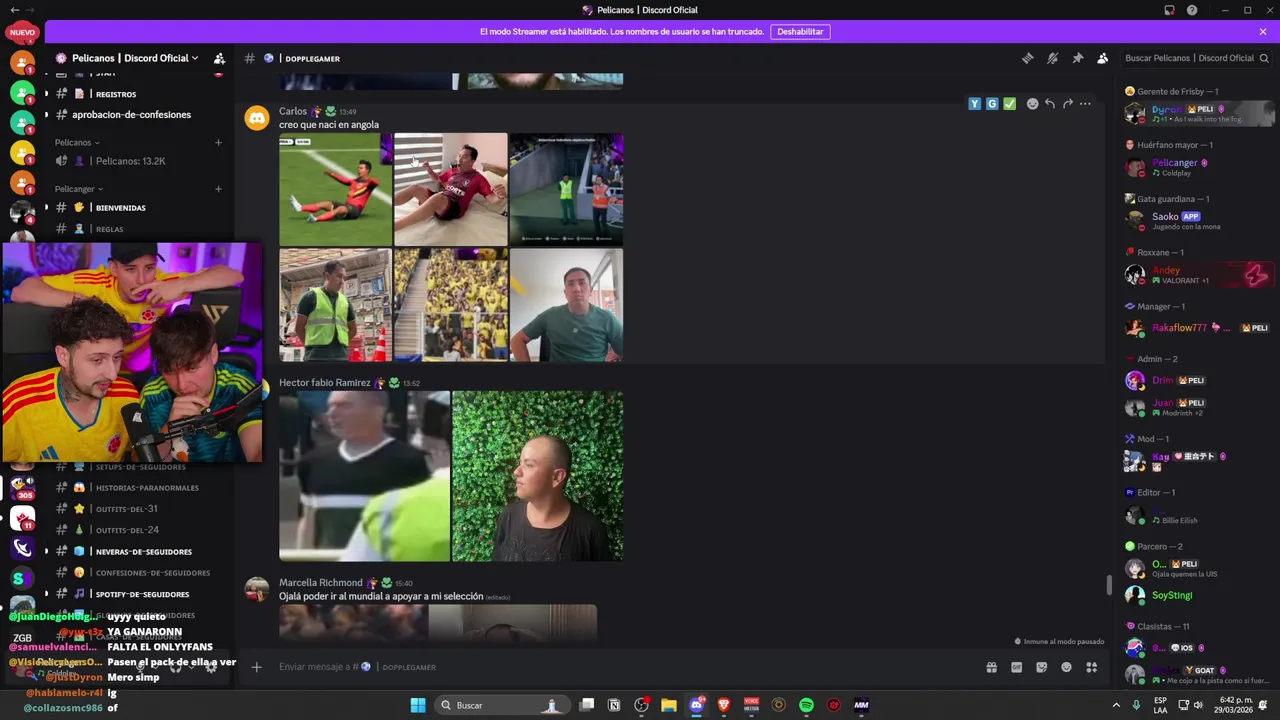Open the sticker picker
1280x720 pixels.
click(1041, 667)
